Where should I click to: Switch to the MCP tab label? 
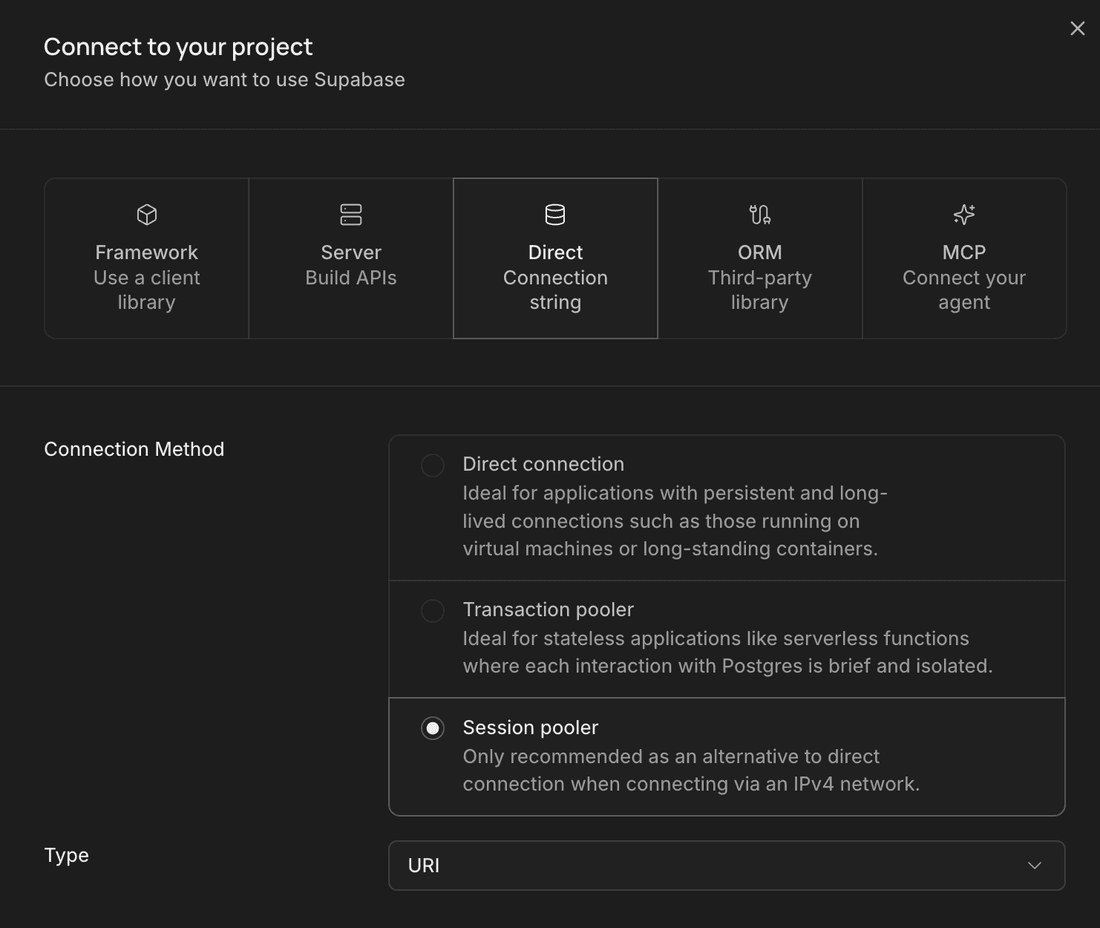click(x=964, y=253)
